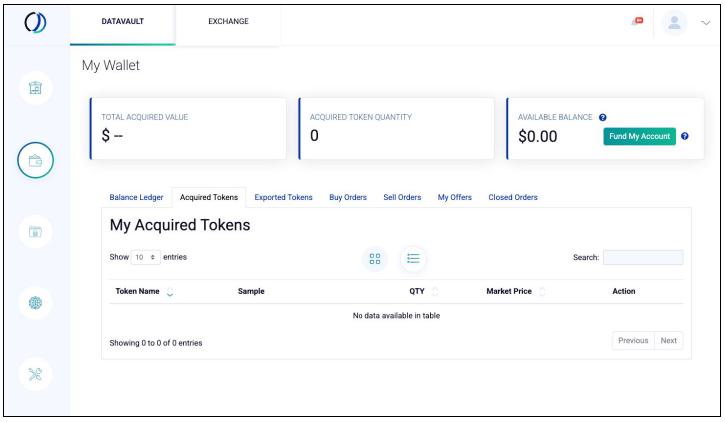Switch to grid view of tokens
The width and height of the screenshot is (725, 422).
click(x=376, y=258)
